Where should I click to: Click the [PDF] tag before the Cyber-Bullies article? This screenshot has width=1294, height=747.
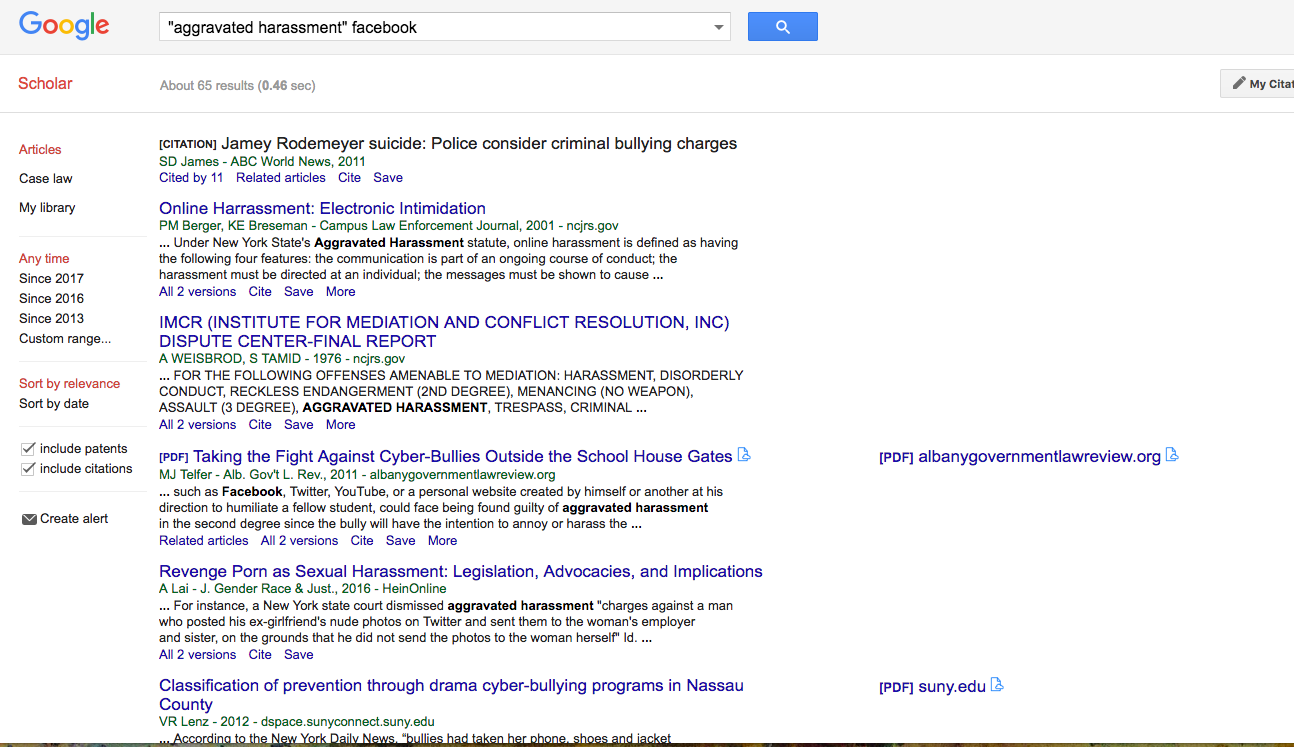pos(171,455)
